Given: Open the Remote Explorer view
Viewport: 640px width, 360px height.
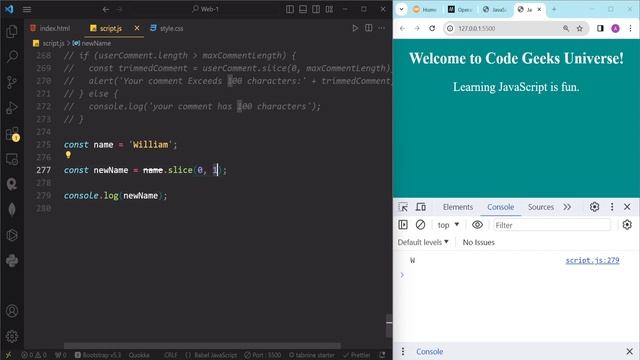Looking at the screenshot, I should [12, 159].
